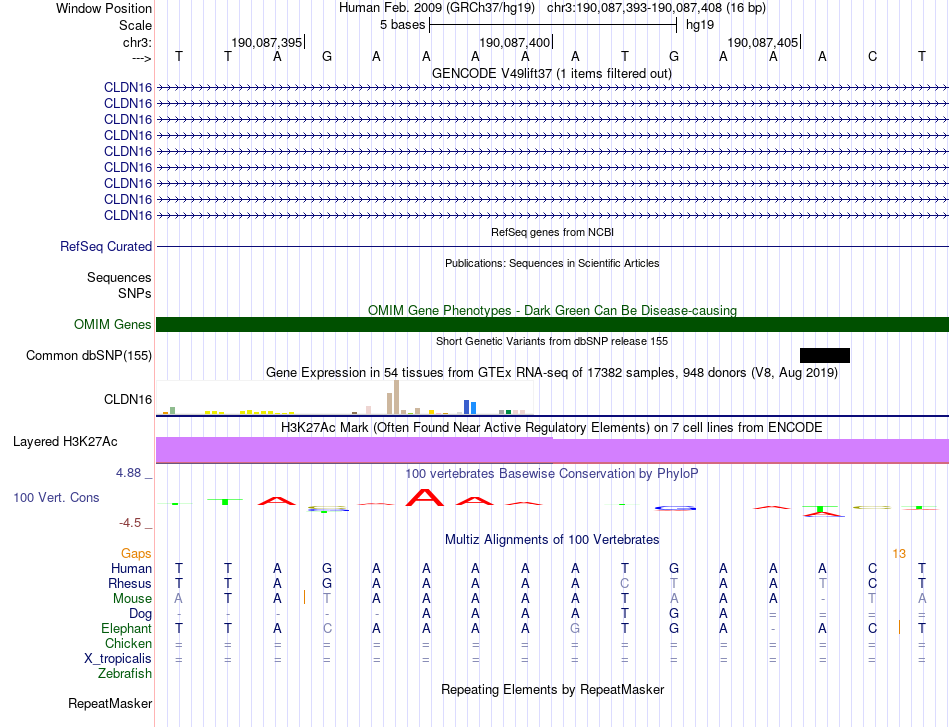
Task: Click the C base in the top reference sequence row
Action: pyautogui.click(x=872, y=56)
